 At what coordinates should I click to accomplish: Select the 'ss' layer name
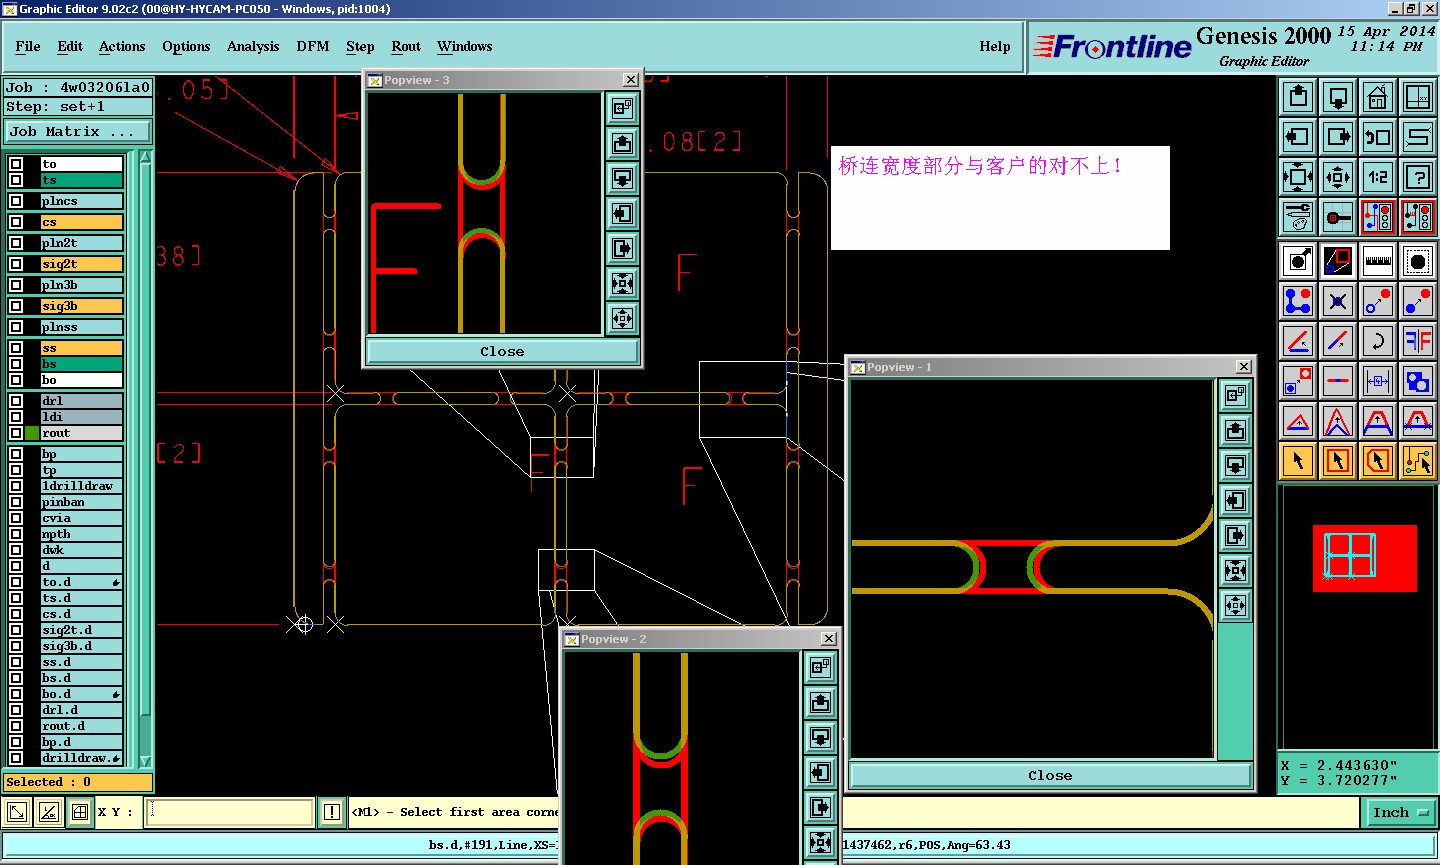(x=82, y=348)
